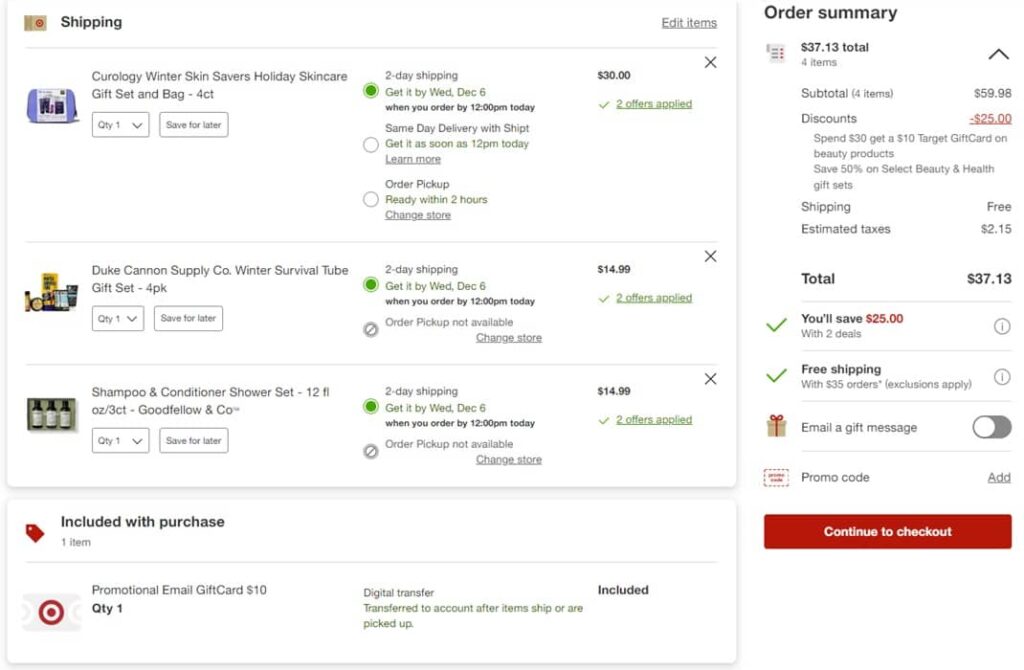Open Curology gift set product thumbnail
The height and width of the screenshot is (670, 1024).
point(52,105)
